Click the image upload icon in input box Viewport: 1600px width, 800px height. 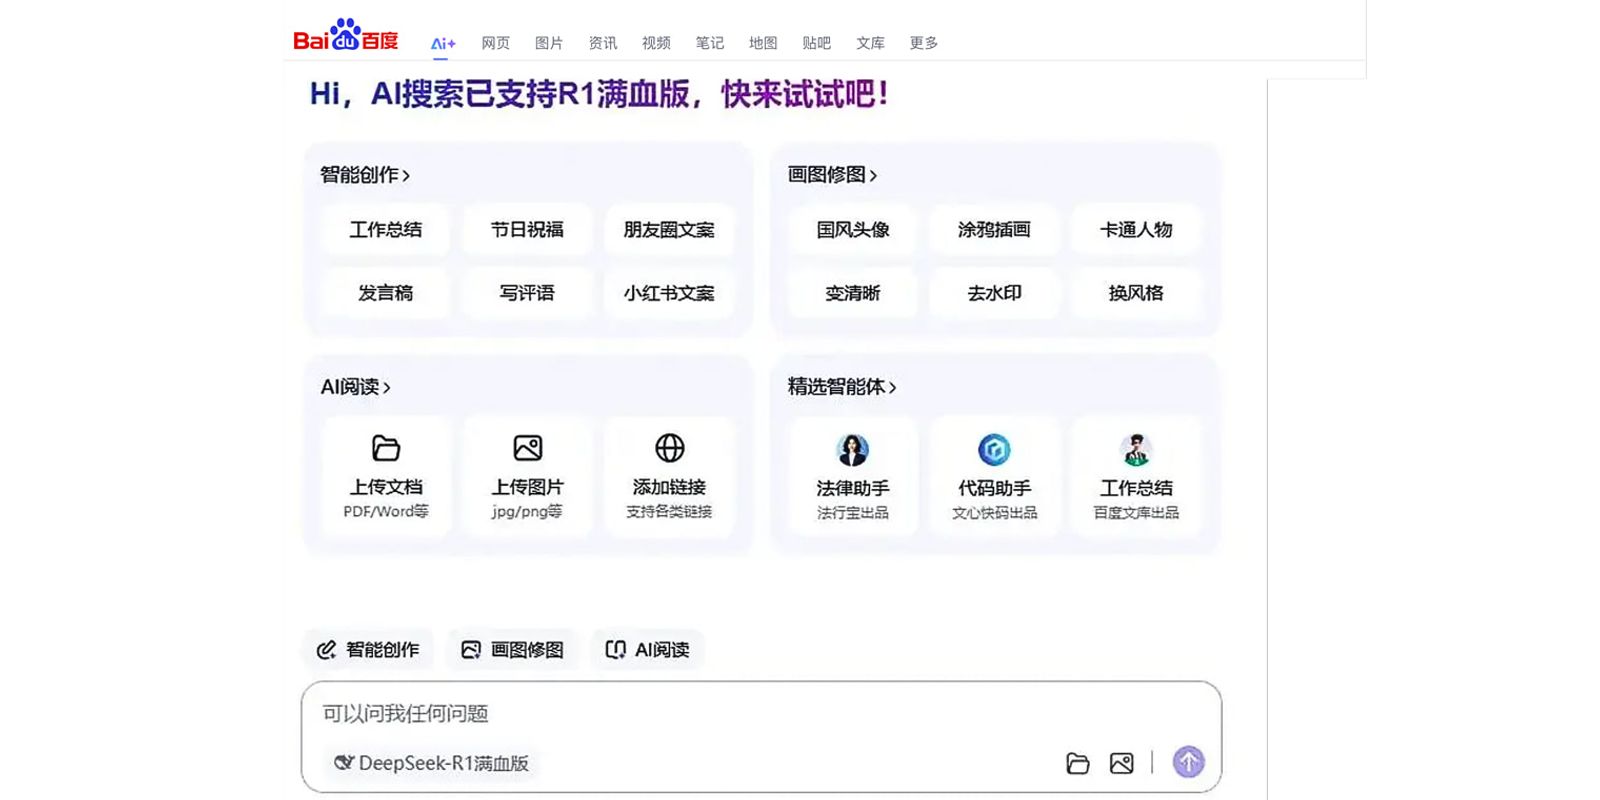[x=1121, y=763]
